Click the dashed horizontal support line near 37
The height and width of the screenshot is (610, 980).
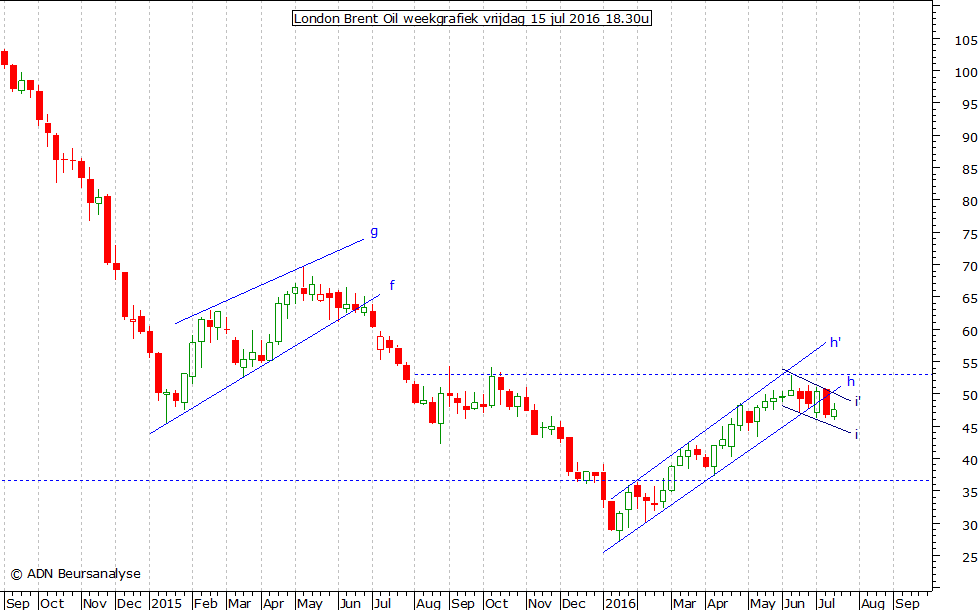click(466, 481)
